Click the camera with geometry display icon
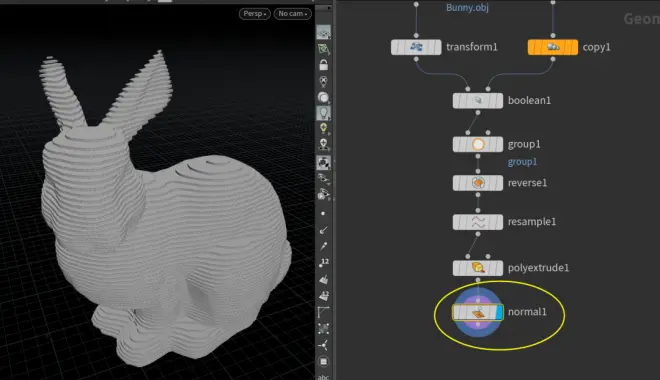 click(x=323, y=194)
